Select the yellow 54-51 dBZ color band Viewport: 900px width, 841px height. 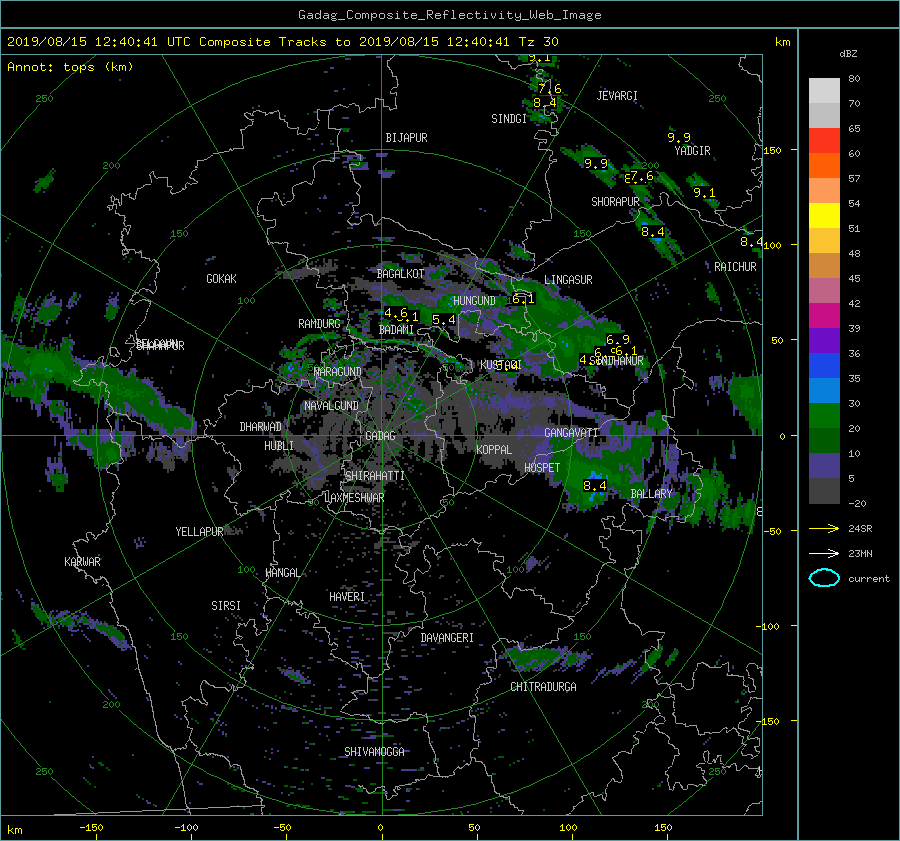click(x=824, y=215)
